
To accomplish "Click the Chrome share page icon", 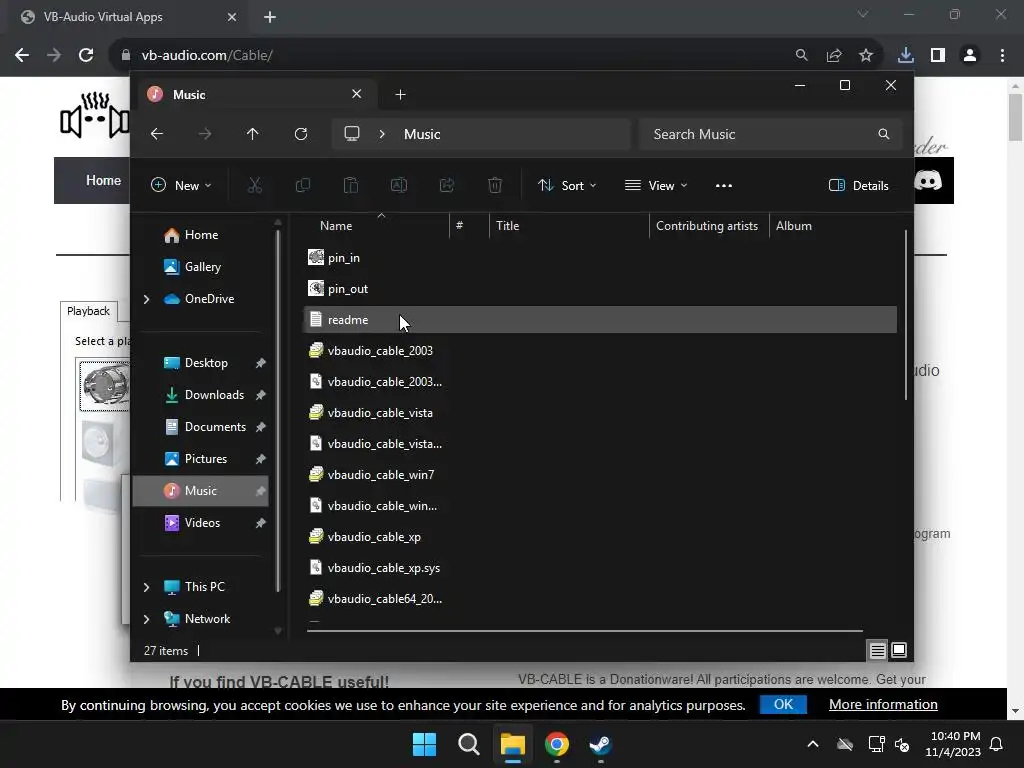I will pos(834,55).
